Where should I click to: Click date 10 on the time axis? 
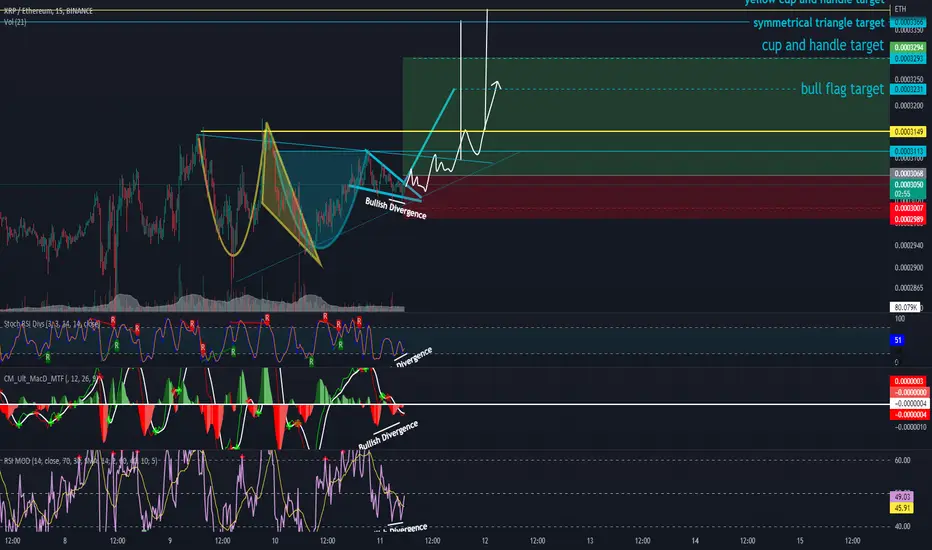tap(275, 541)
